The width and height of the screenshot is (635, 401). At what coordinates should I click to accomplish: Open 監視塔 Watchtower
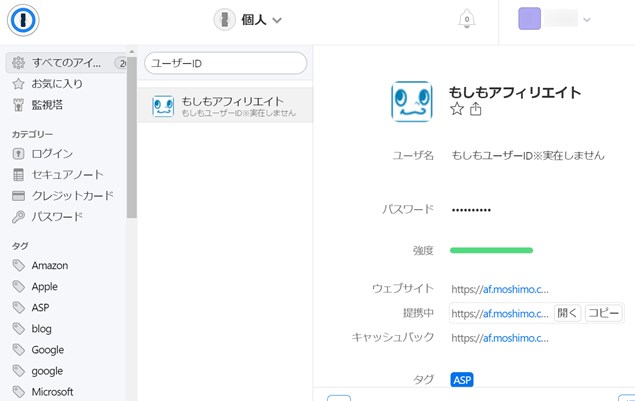click(x=47, y=105)
